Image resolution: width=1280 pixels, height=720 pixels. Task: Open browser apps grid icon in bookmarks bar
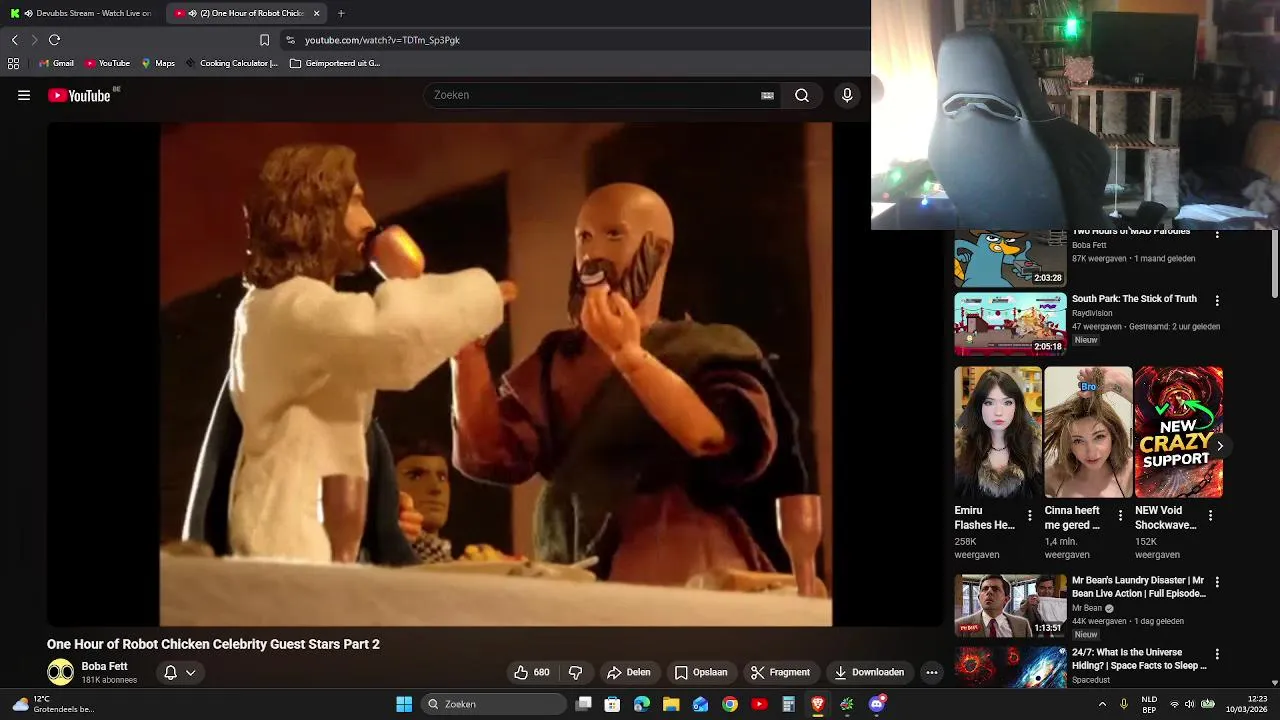pyautogui.click(x=13, y=63)
